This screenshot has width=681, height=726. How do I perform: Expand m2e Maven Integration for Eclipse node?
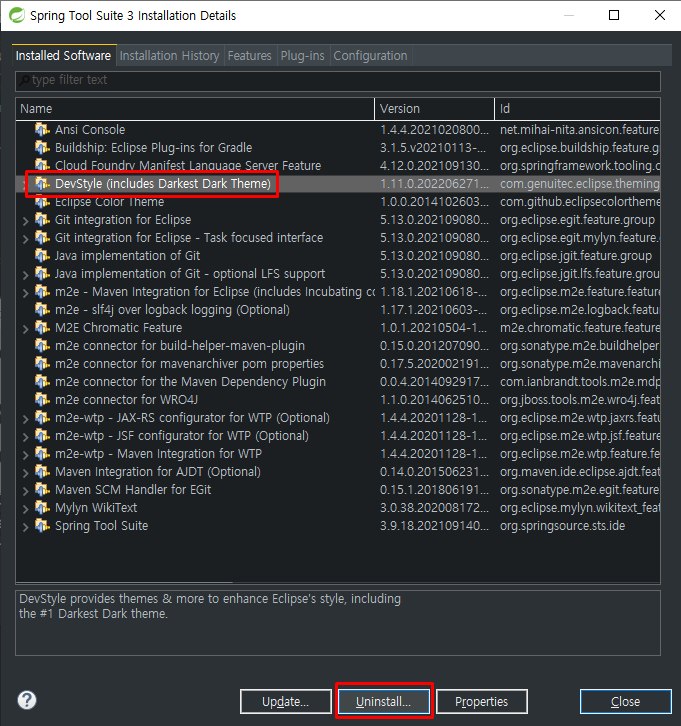click(25, 293)
